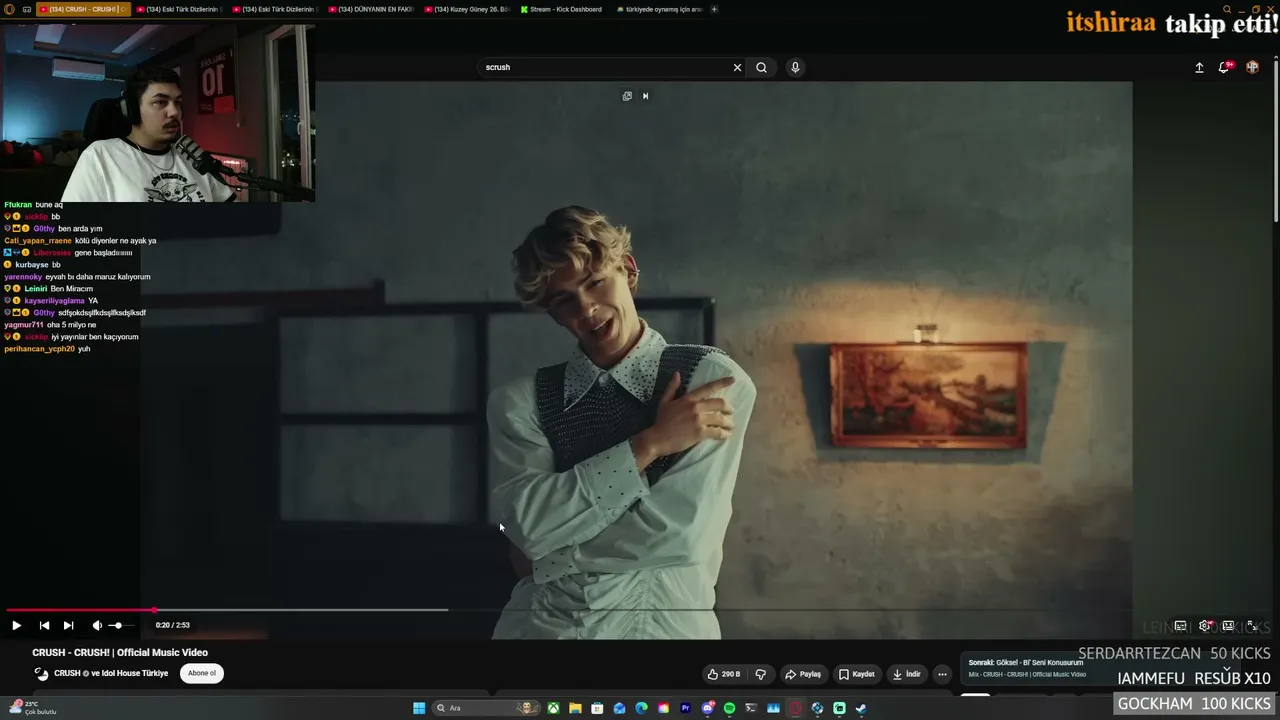
Task: Open more actions three-dot menu
Action: pos(942,674)
